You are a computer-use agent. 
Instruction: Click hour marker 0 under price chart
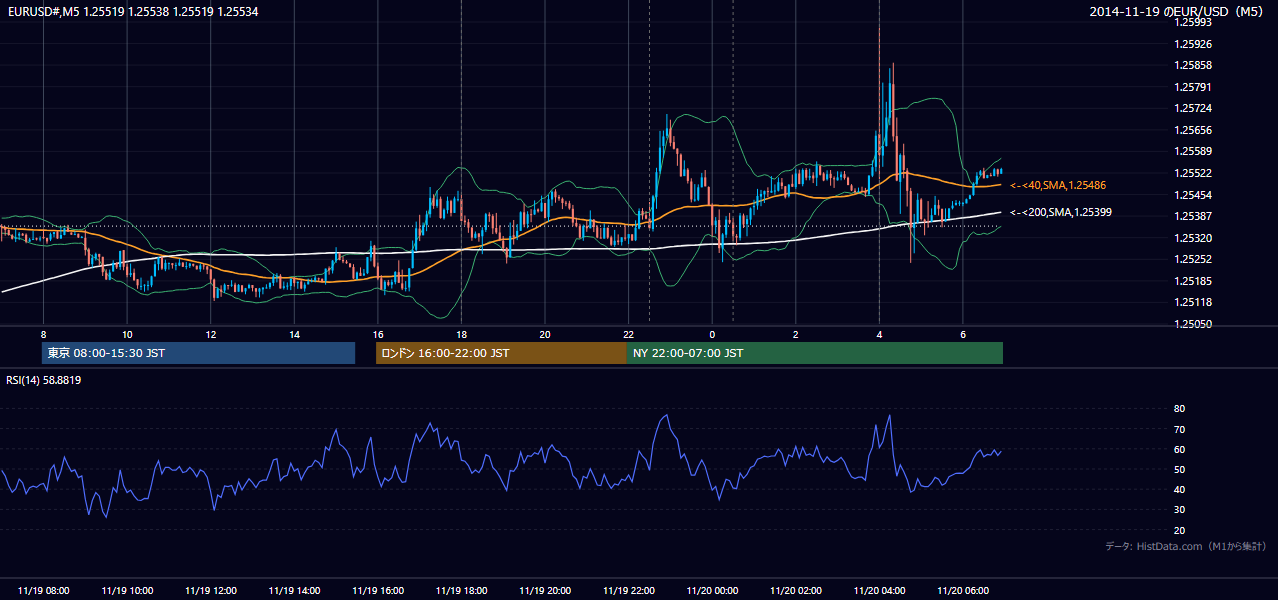[x=712, y=334]
